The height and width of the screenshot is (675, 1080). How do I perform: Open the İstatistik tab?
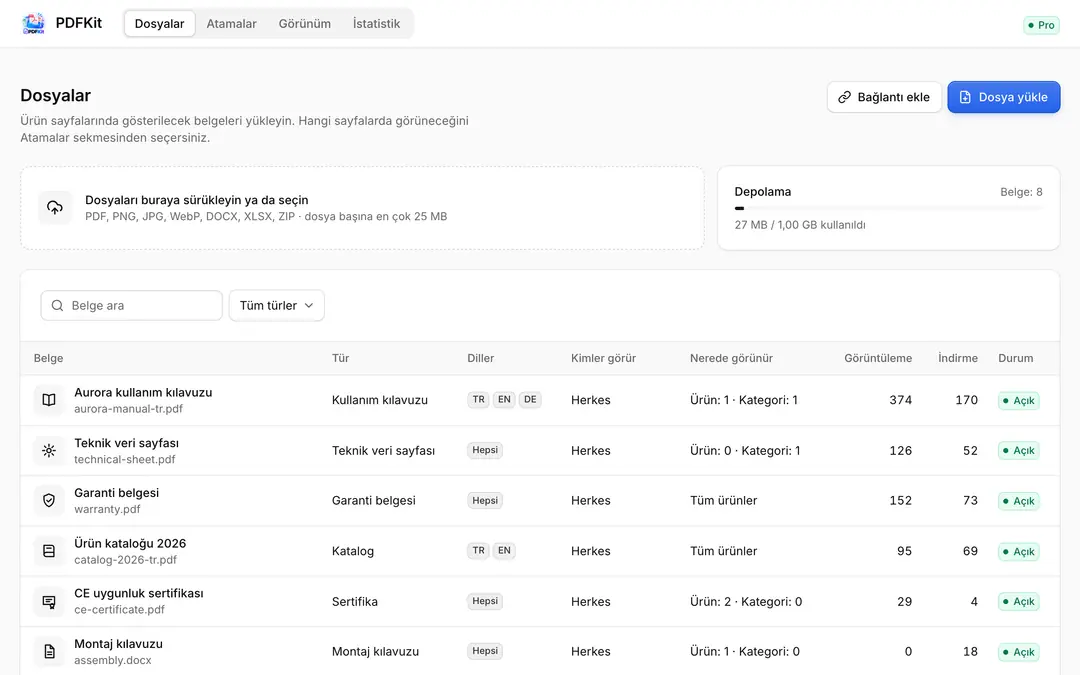click(x=376, y=23)
